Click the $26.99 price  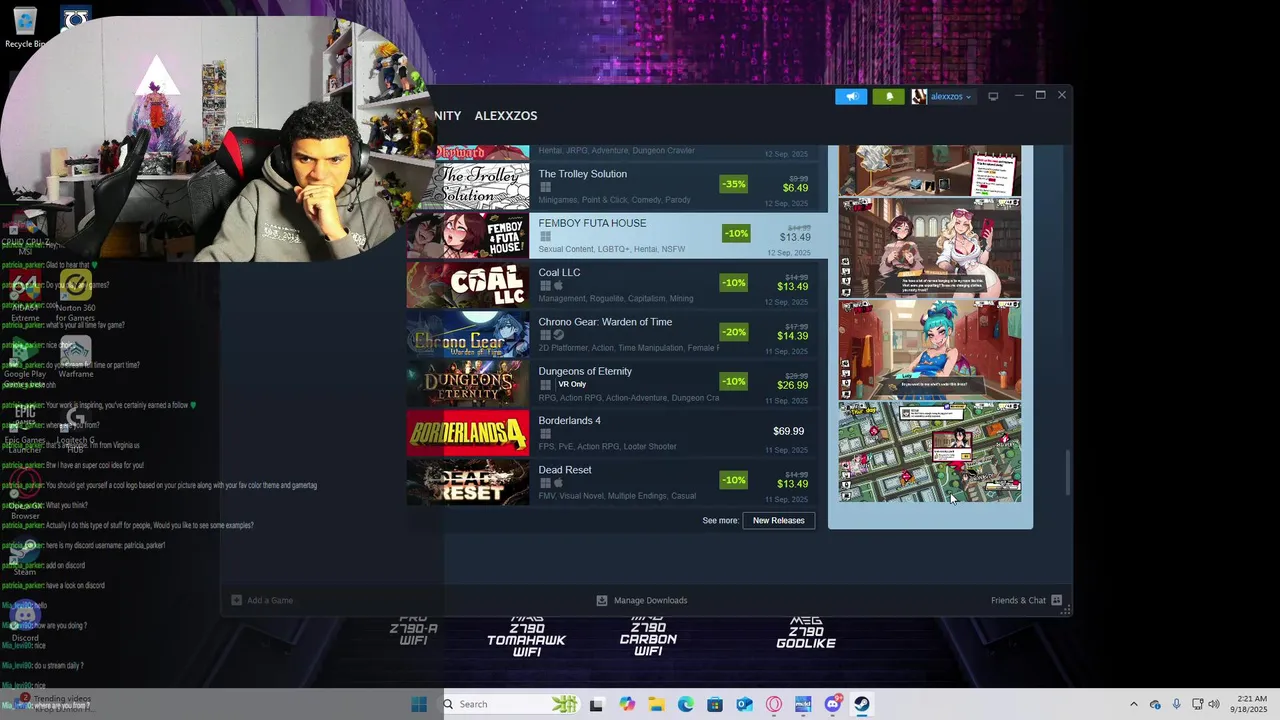[793, 385]
